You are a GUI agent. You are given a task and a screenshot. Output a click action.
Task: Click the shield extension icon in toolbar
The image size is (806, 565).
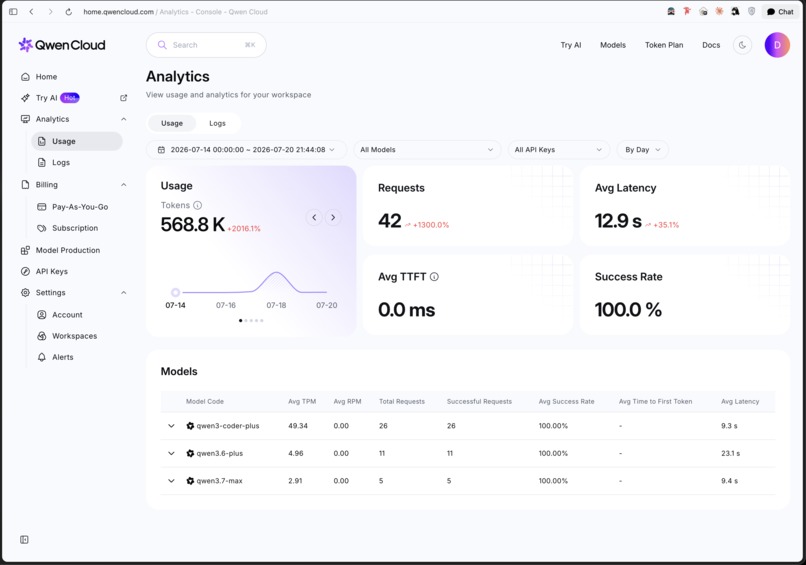coord(752,11)
